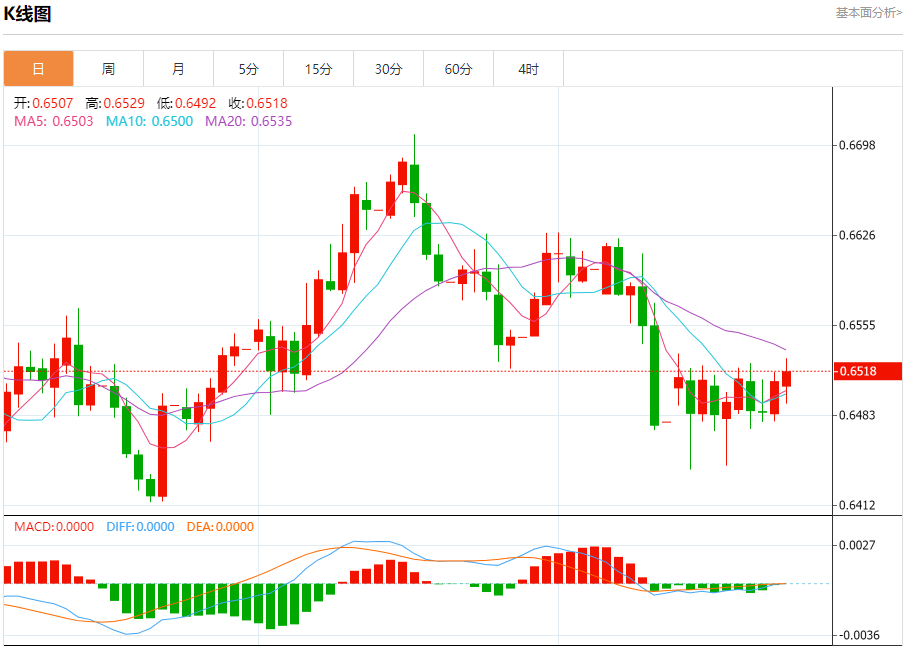
Task: Click the DEA value label
Action: coord(220,527)
